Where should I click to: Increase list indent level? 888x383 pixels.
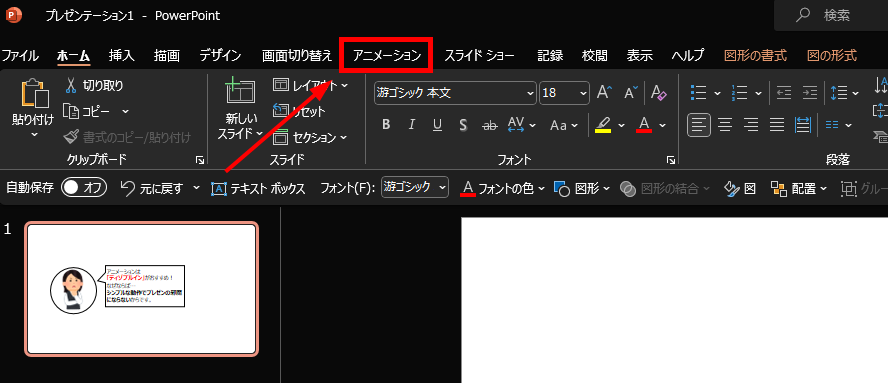click(810, 92)
